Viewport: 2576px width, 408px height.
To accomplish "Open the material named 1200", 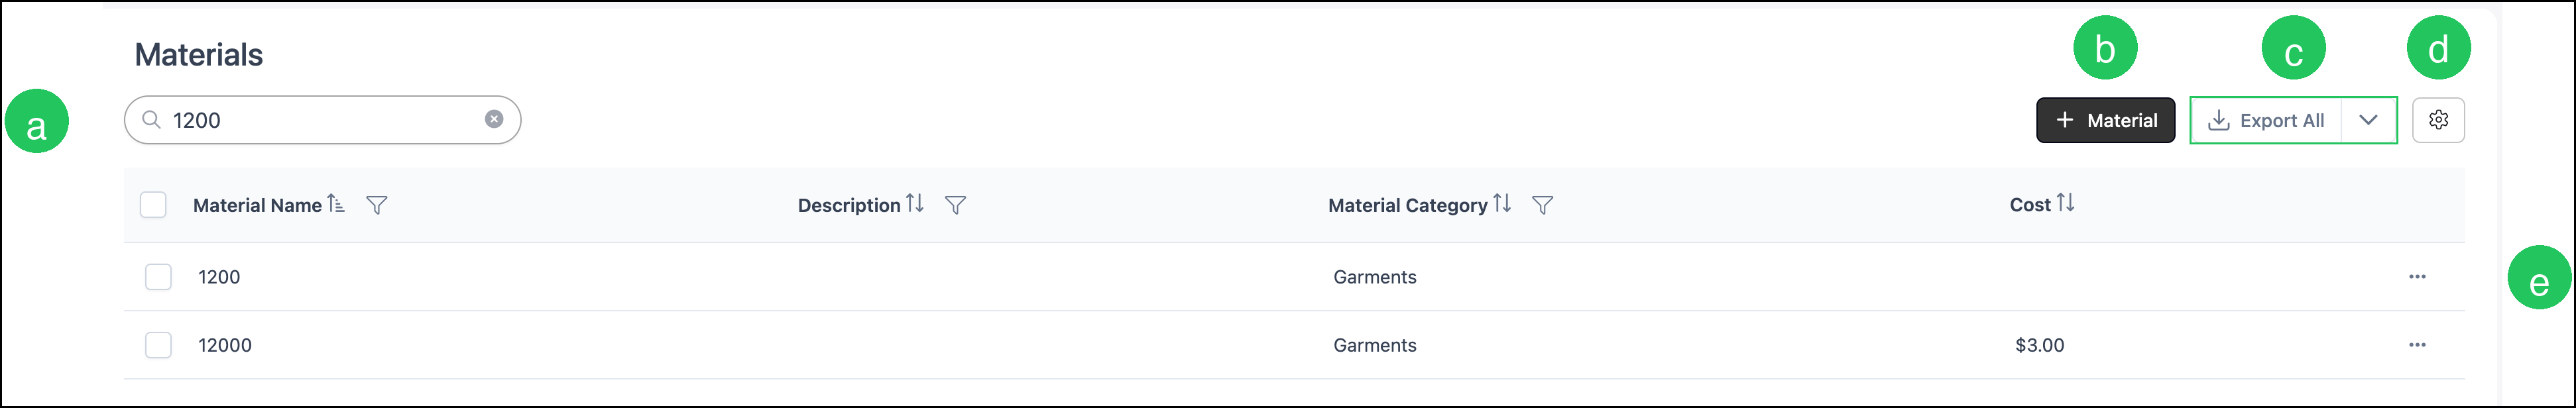I will pos(219,277).
